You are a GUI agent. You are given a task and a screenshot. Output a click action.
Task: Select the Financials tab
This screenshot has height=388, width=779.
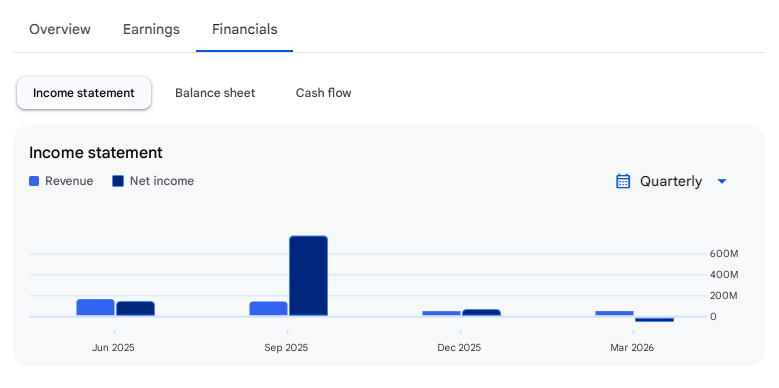(x=244, y=29)
